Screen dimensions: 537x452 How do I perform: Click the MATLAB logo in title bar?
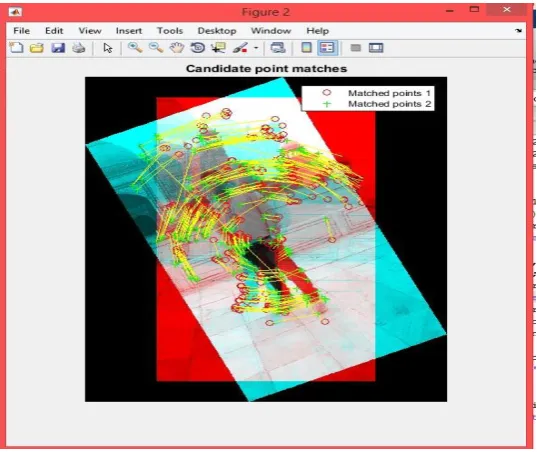point(15,12)
